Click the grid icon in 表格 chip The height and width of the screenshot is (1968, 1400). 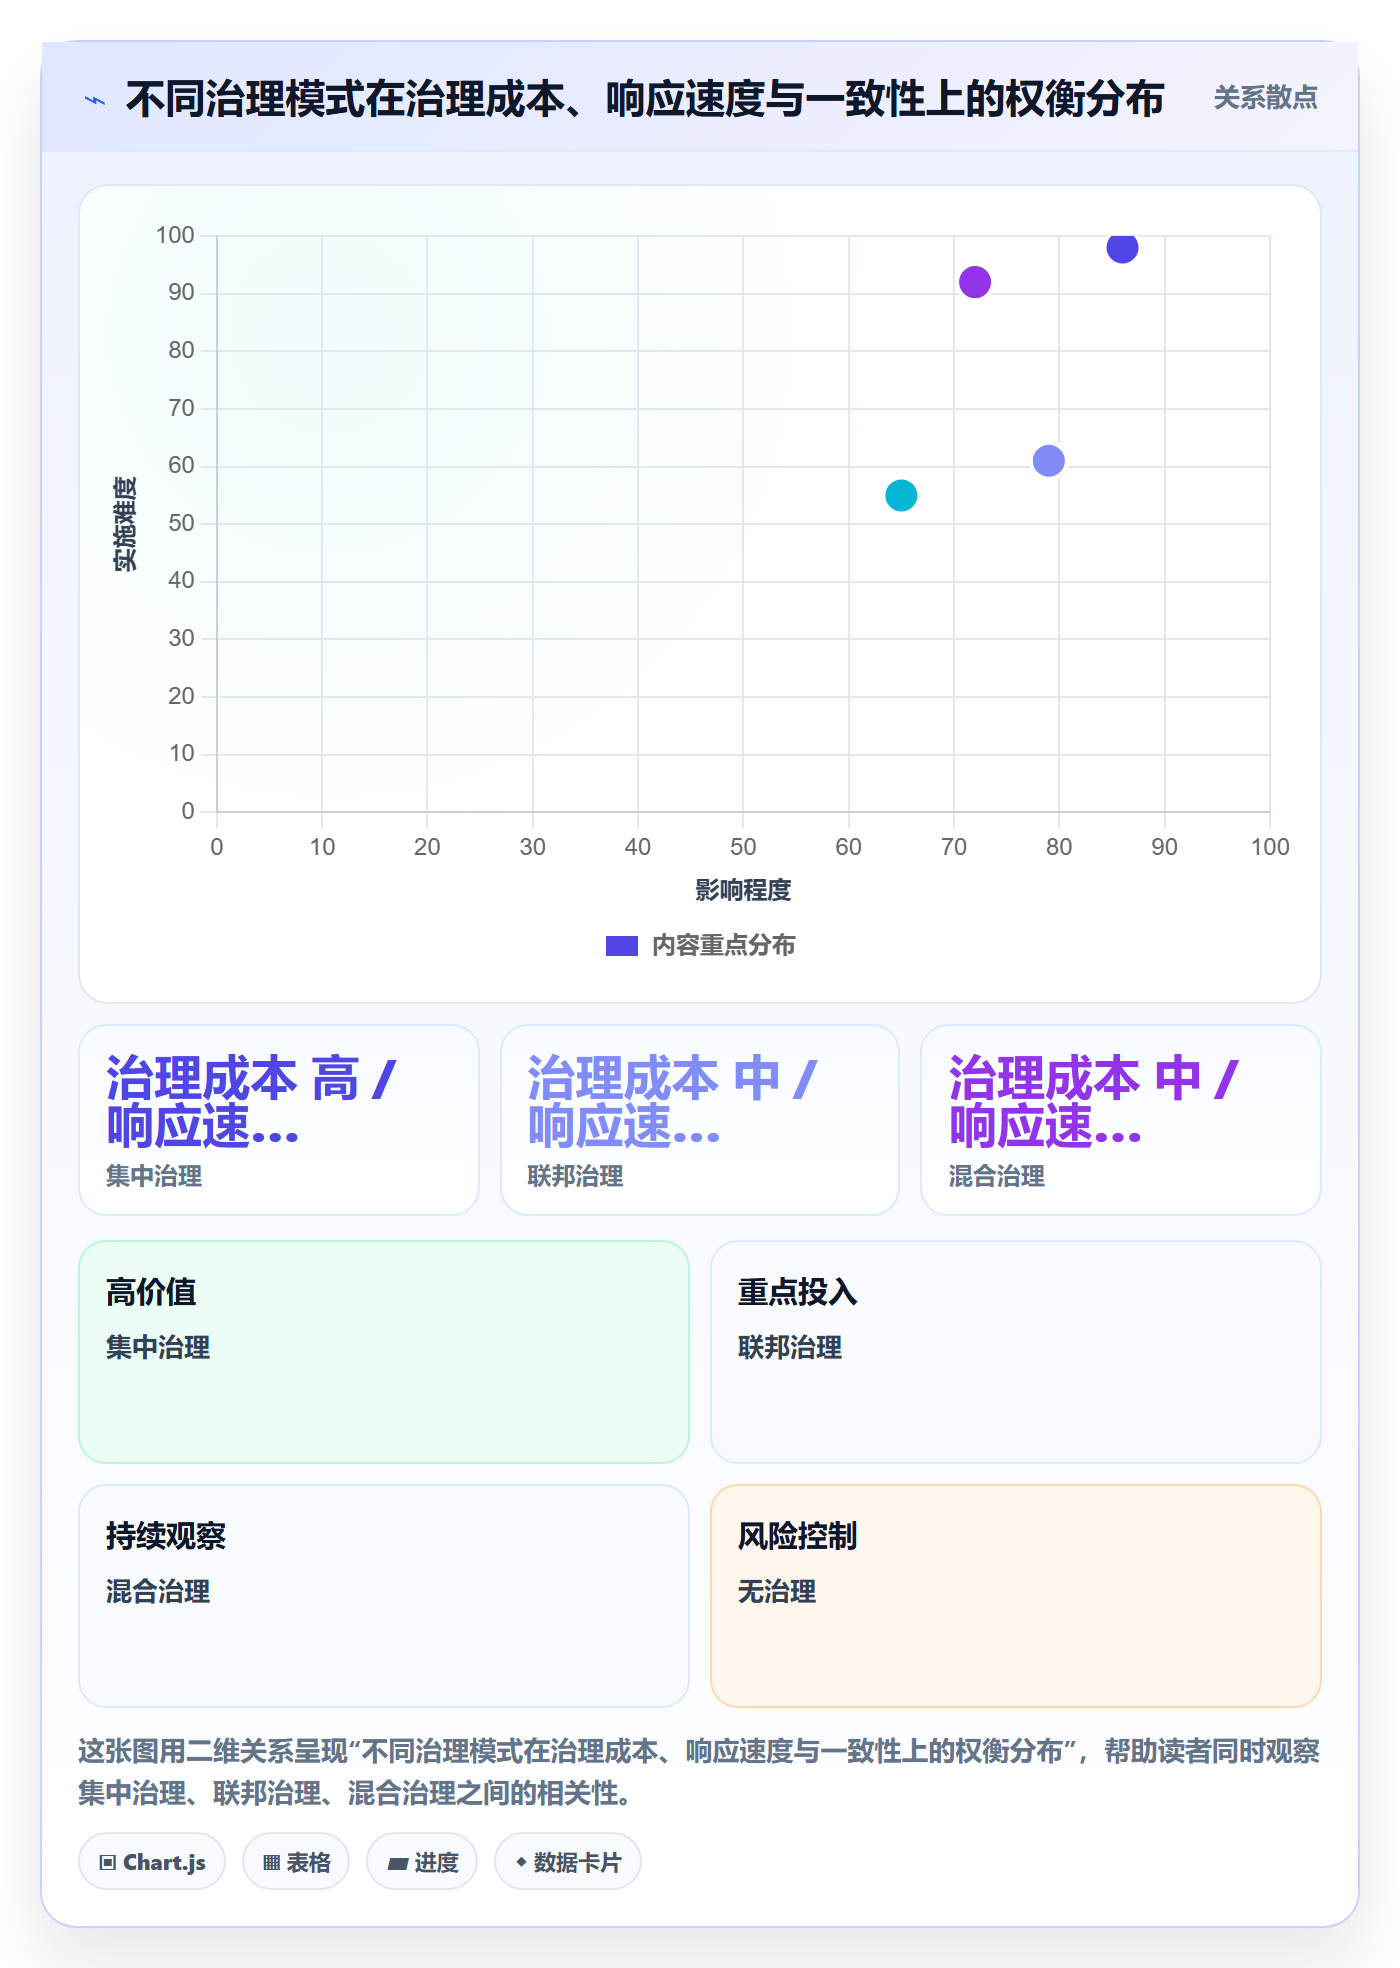tap(271, 1863)
